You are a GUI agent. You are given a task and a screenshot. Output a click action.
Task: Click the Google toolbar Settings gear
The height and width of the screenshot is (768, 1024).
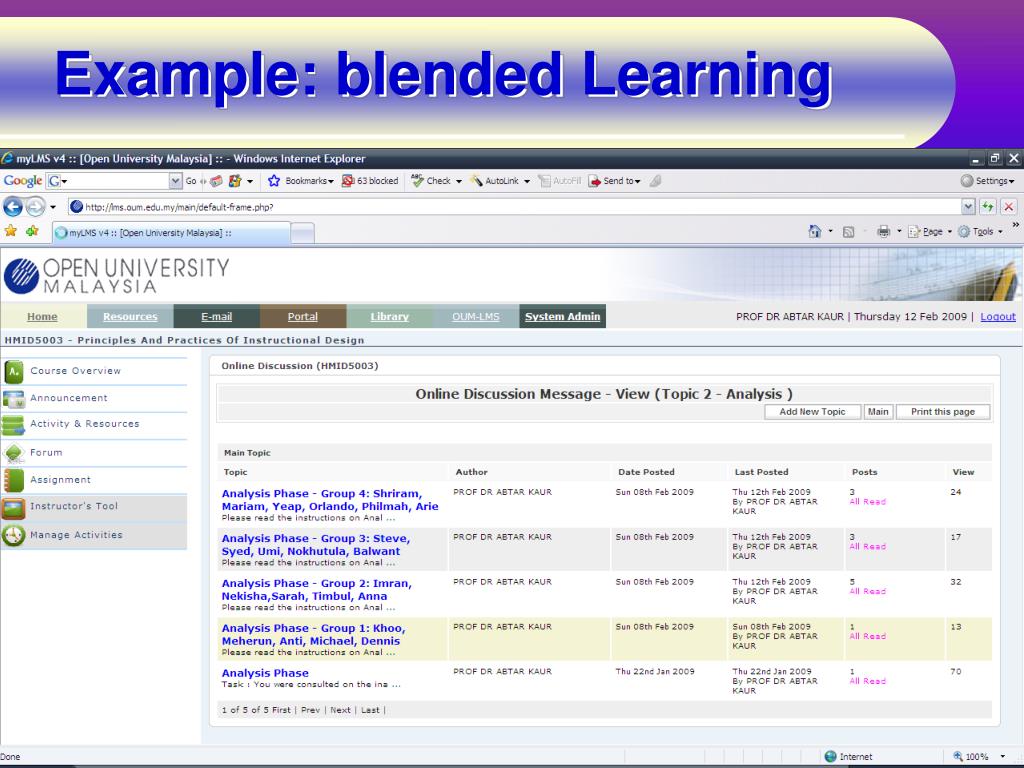point(967,181)
